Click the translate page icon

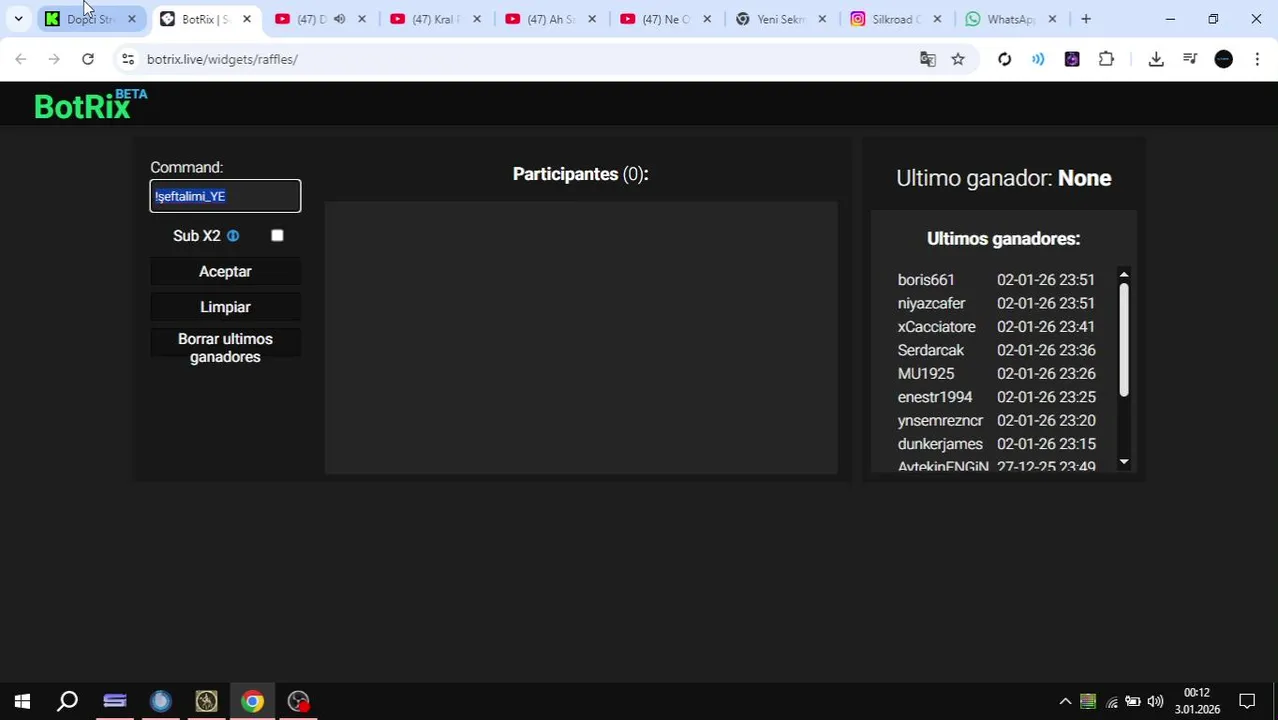pos(928,59)
